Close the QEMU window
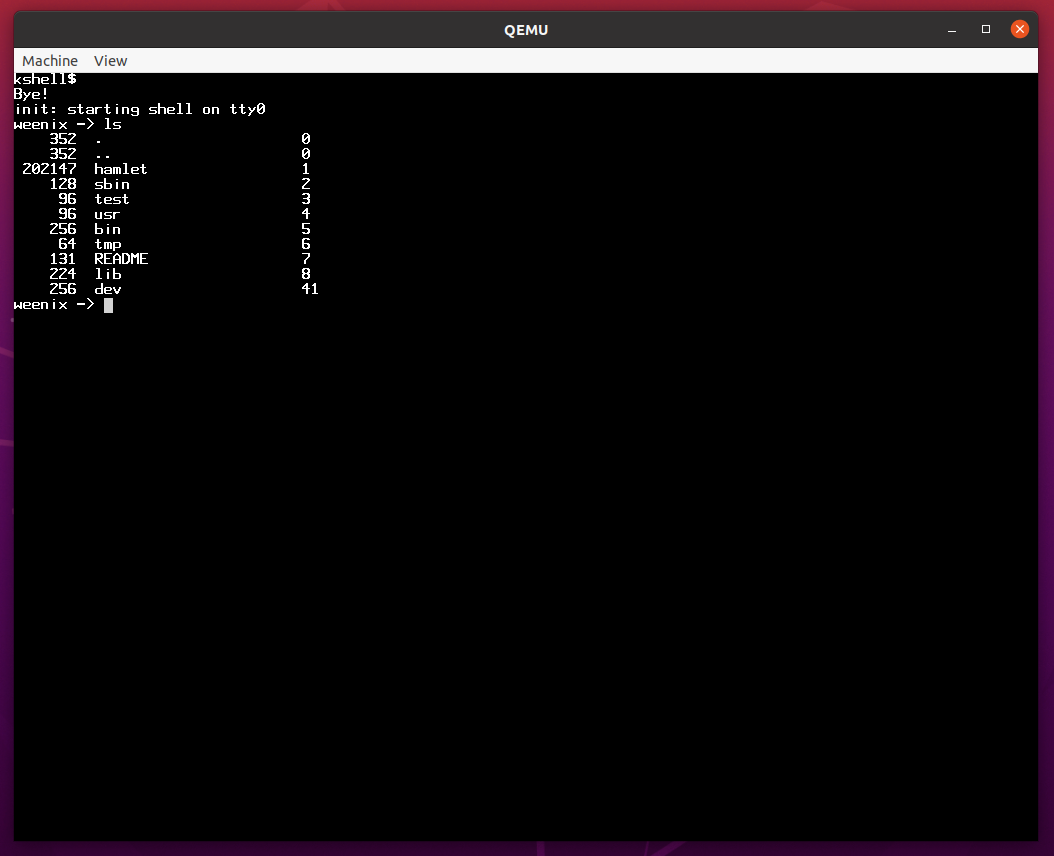 [x=1019, y=30]
